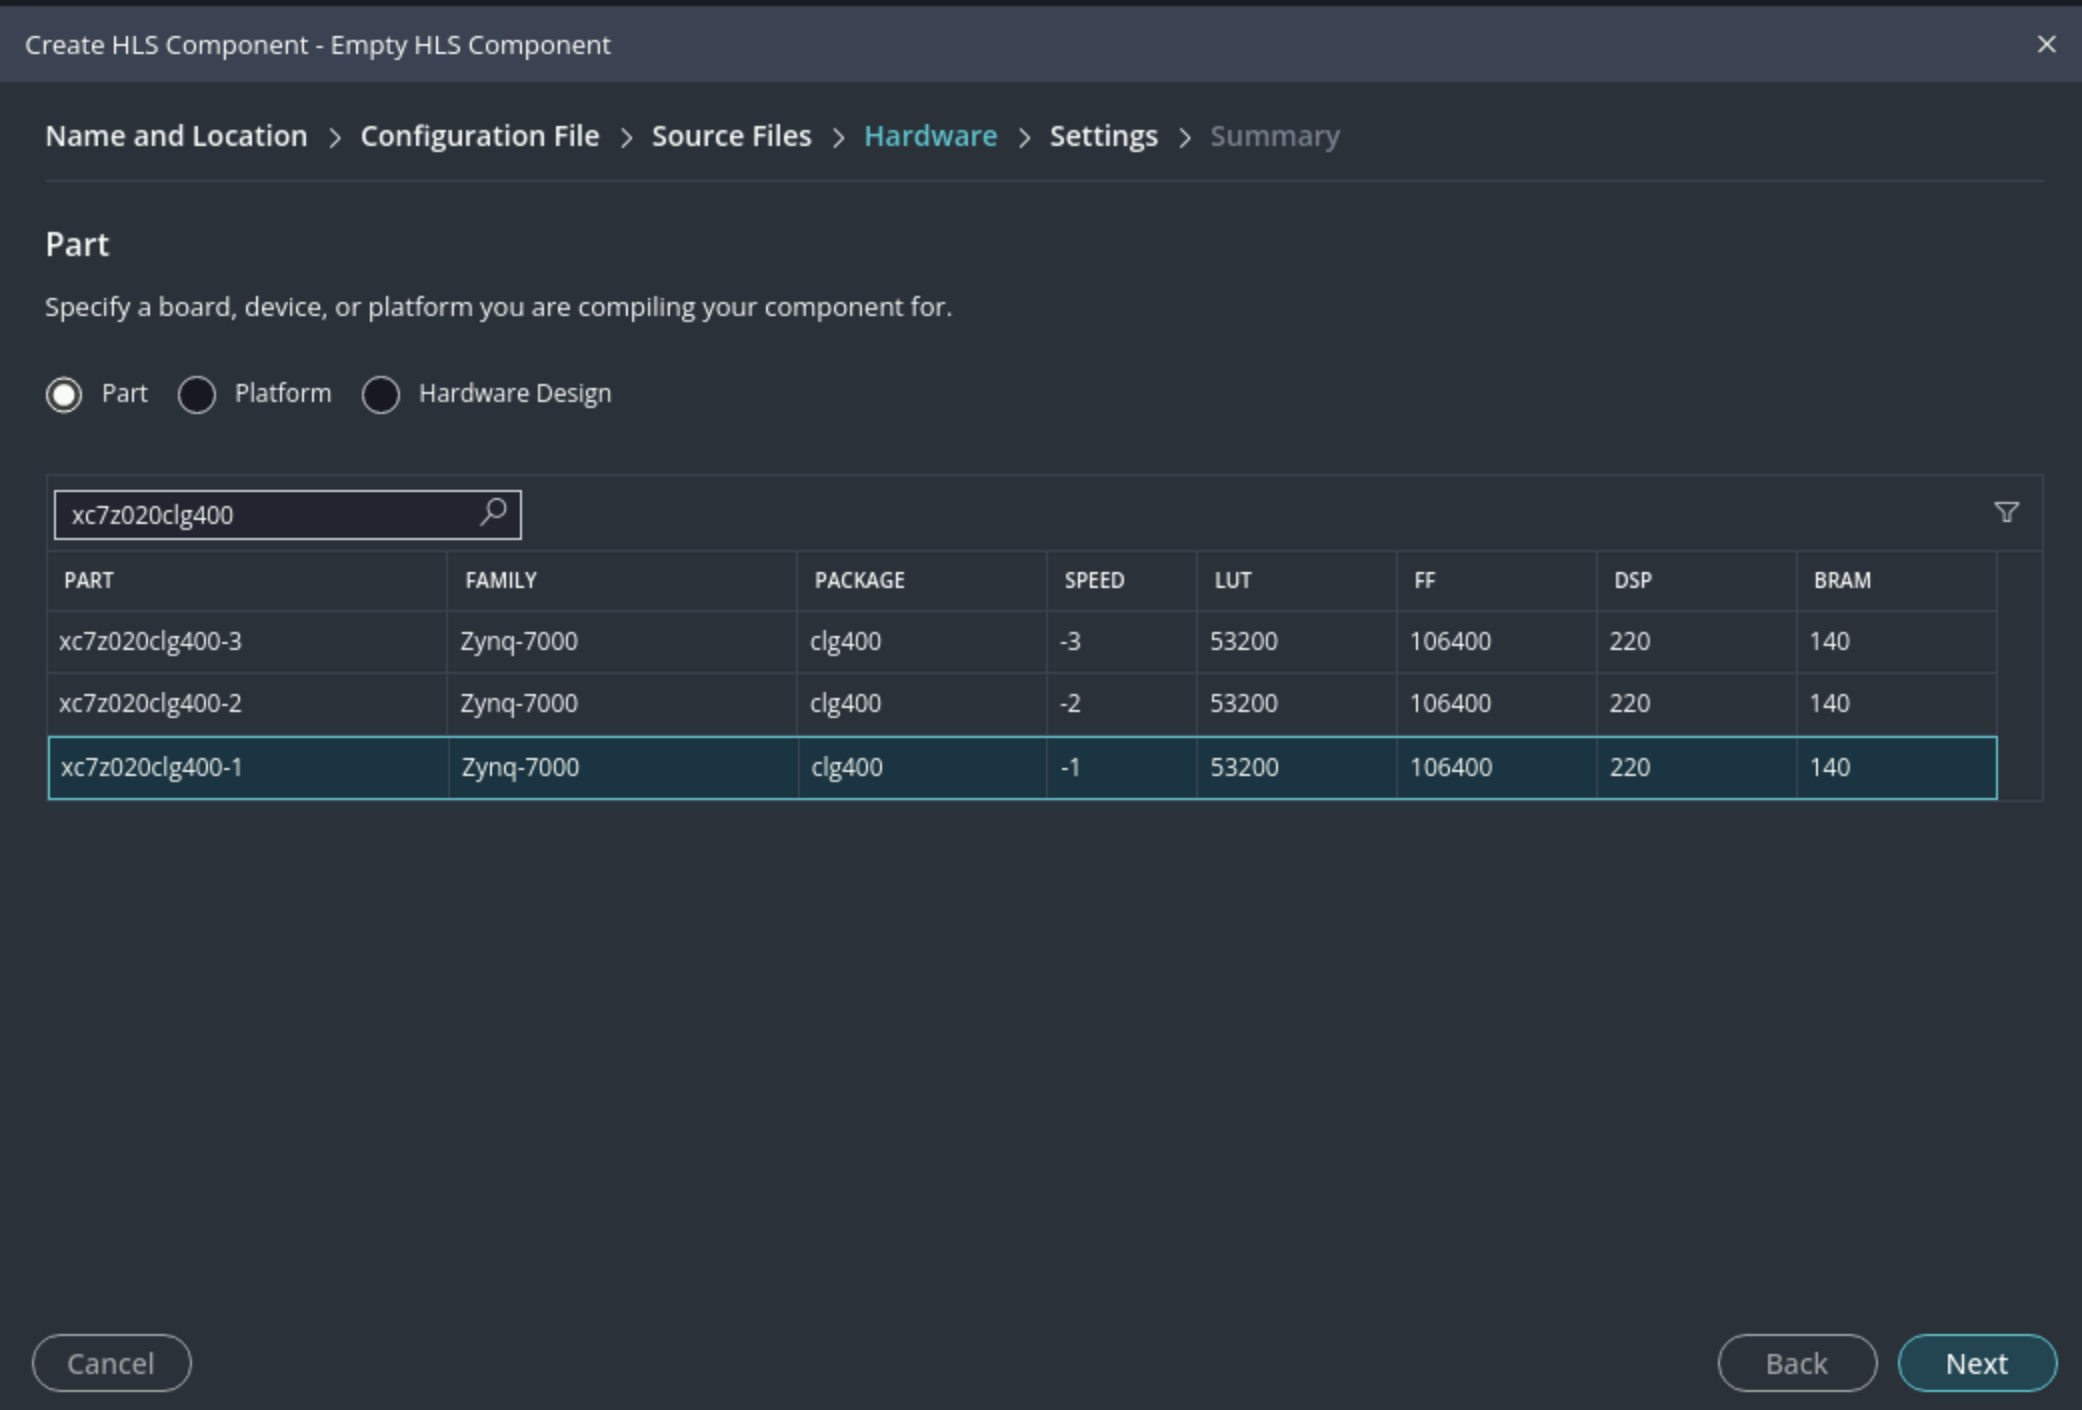Click the SPEED column header

(1122, 581)
